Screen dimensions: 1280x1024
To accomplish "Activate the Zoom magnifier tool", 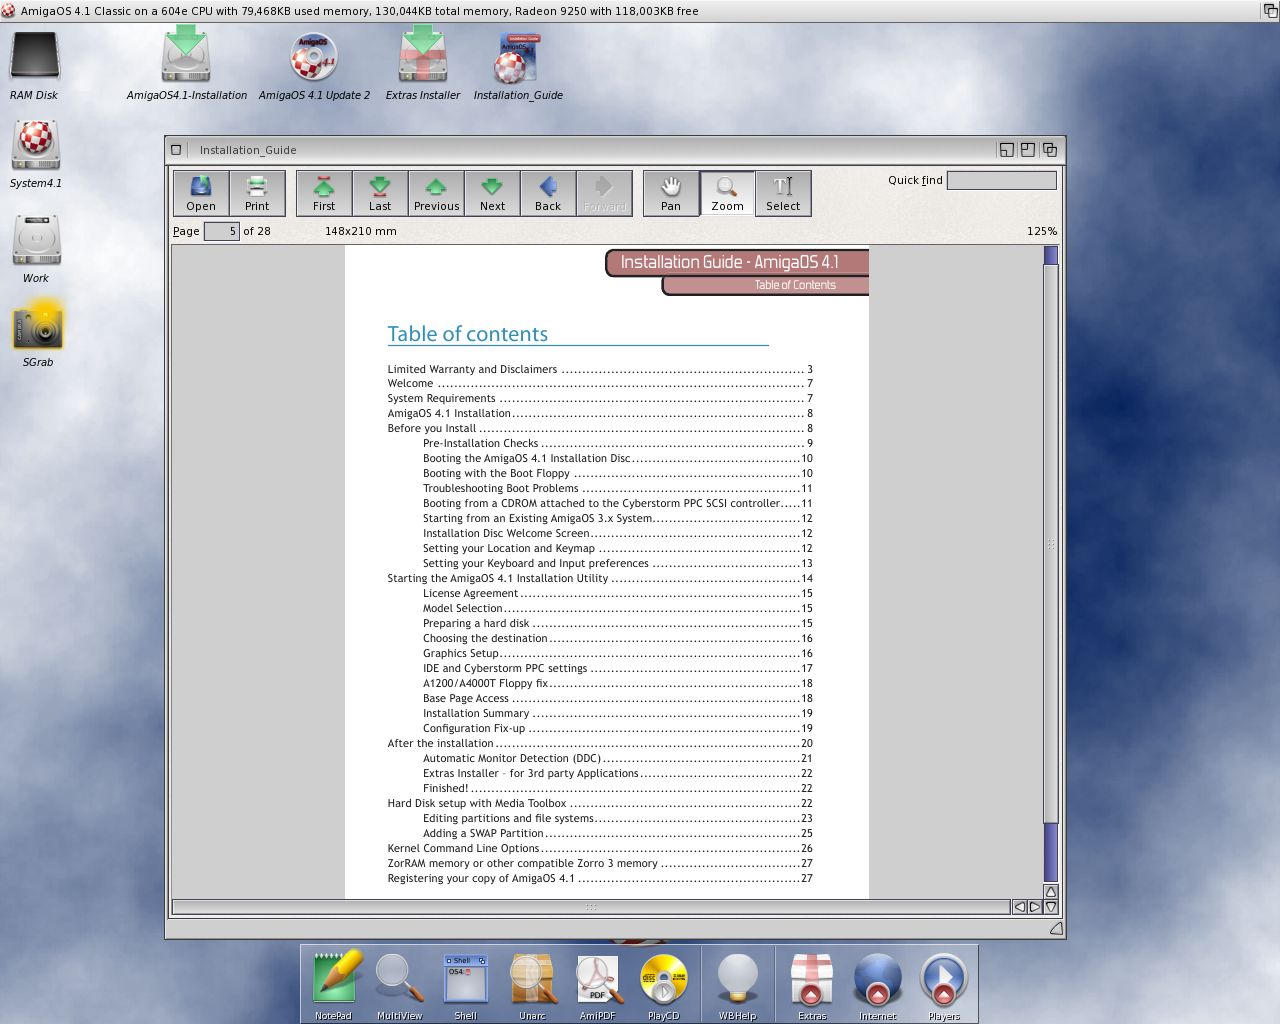I will [x=727, y=193].
